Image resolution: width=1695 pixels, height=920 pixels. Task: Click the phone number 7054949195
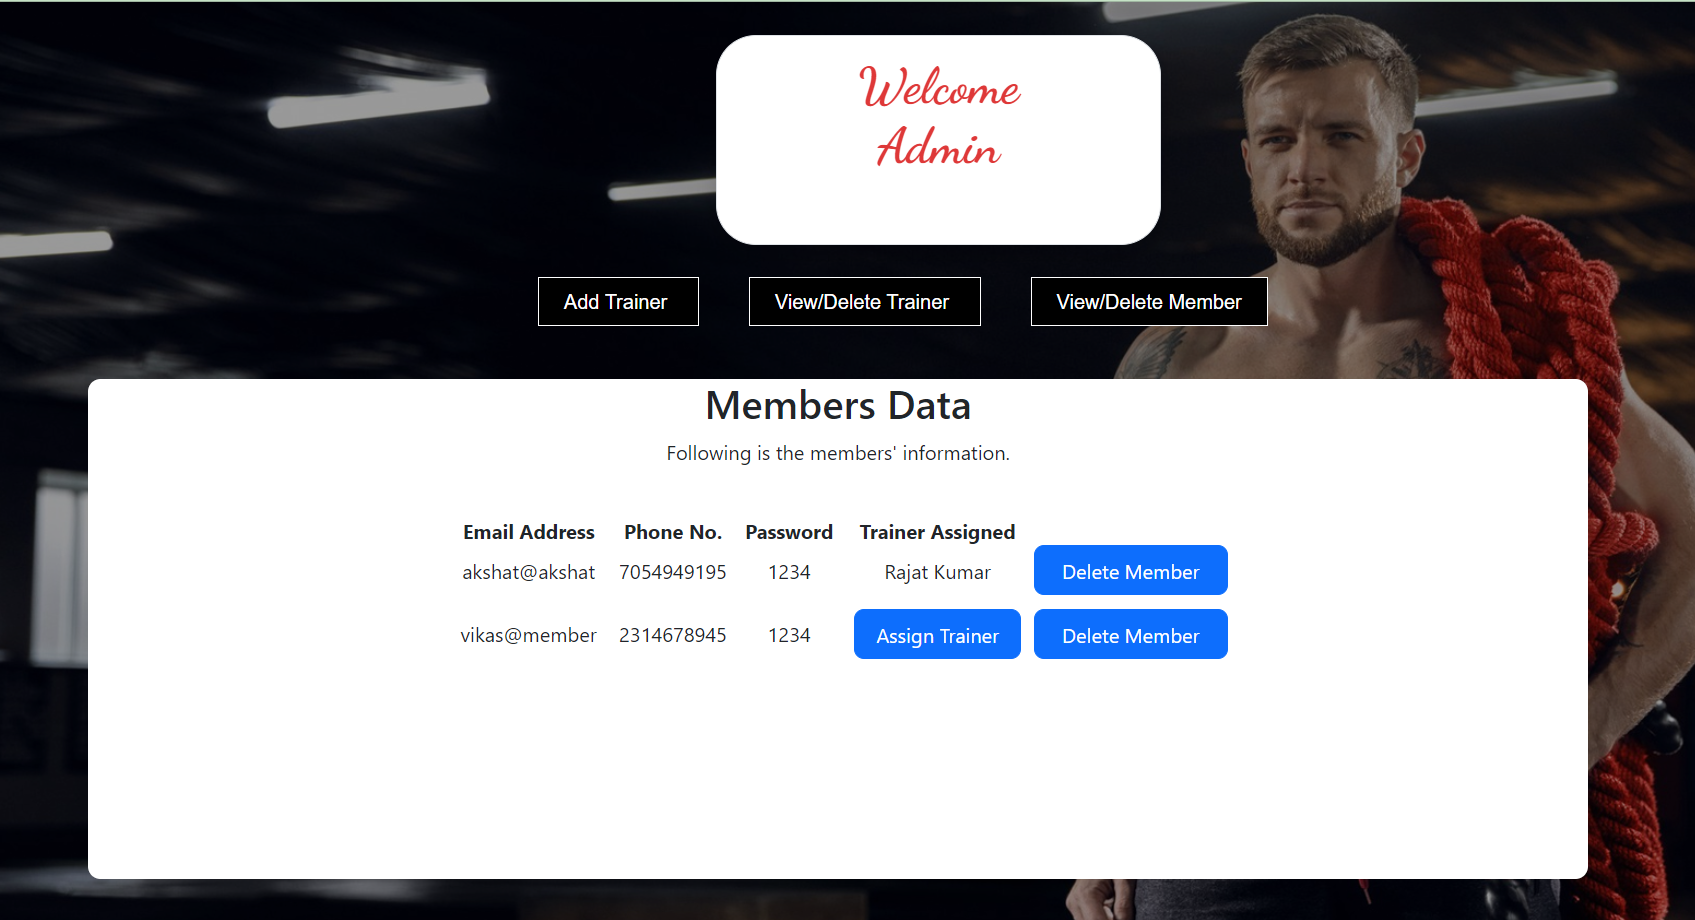point(672,572)
